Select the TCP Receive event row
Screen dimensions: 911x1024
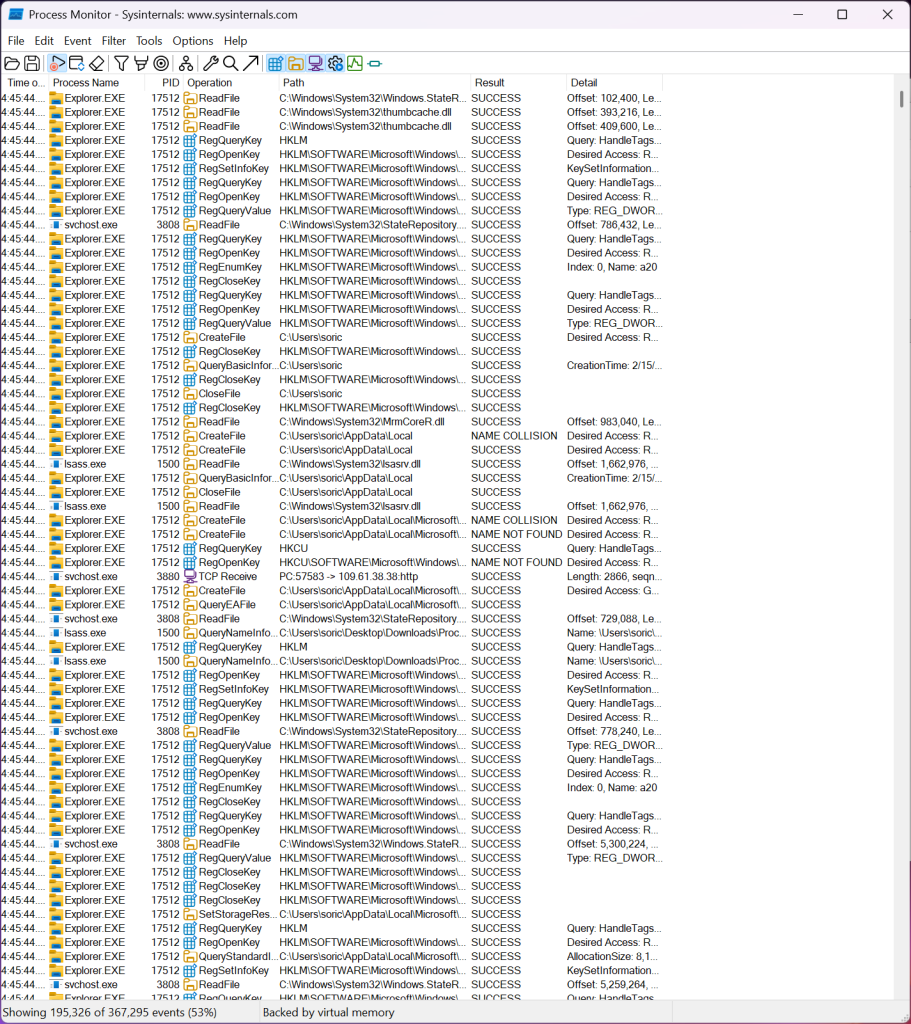[332, 577]
